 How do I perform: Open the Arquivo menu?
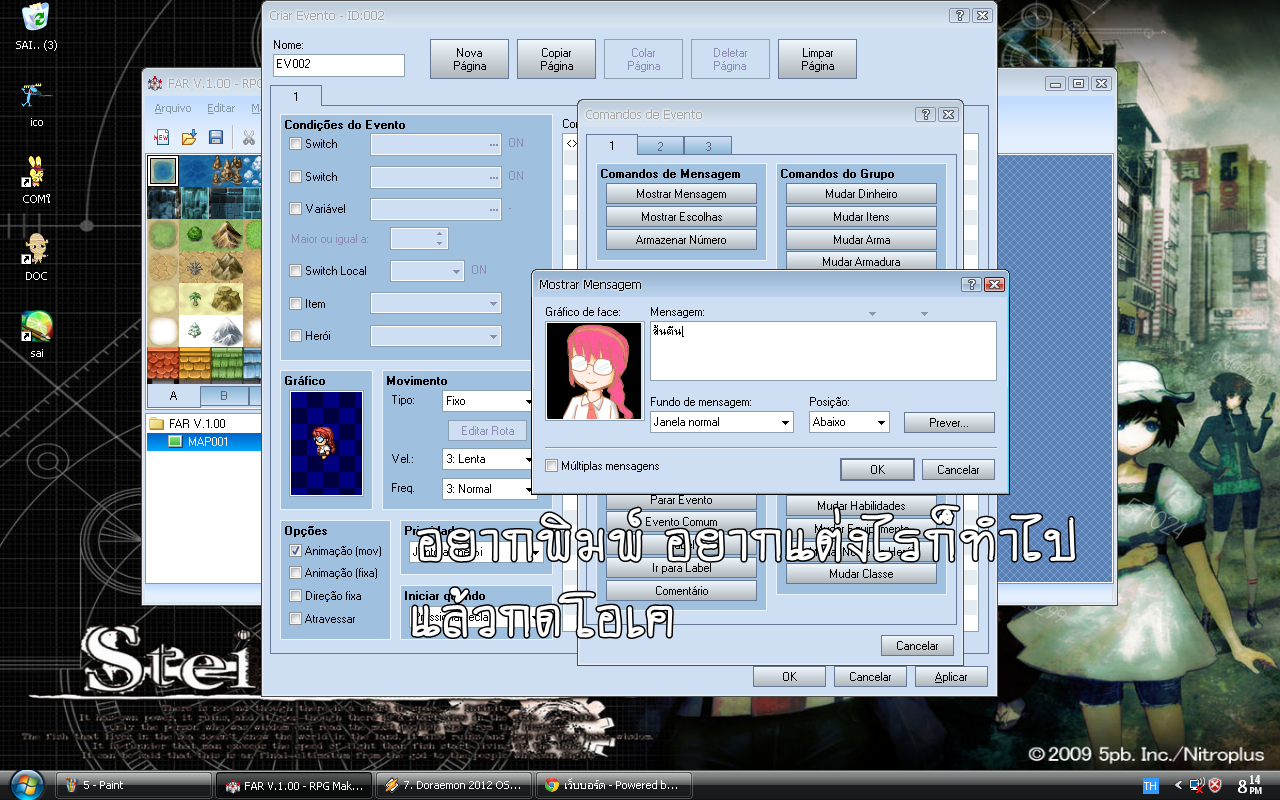pyautogui.click(x=173, y=108)
